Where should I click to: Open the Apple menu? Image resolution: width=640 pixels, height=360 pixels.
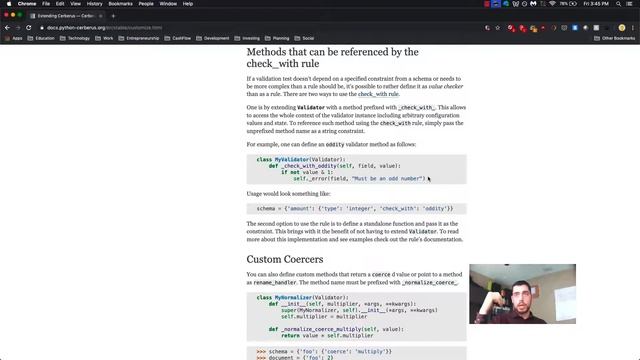[x=9, y=4]
